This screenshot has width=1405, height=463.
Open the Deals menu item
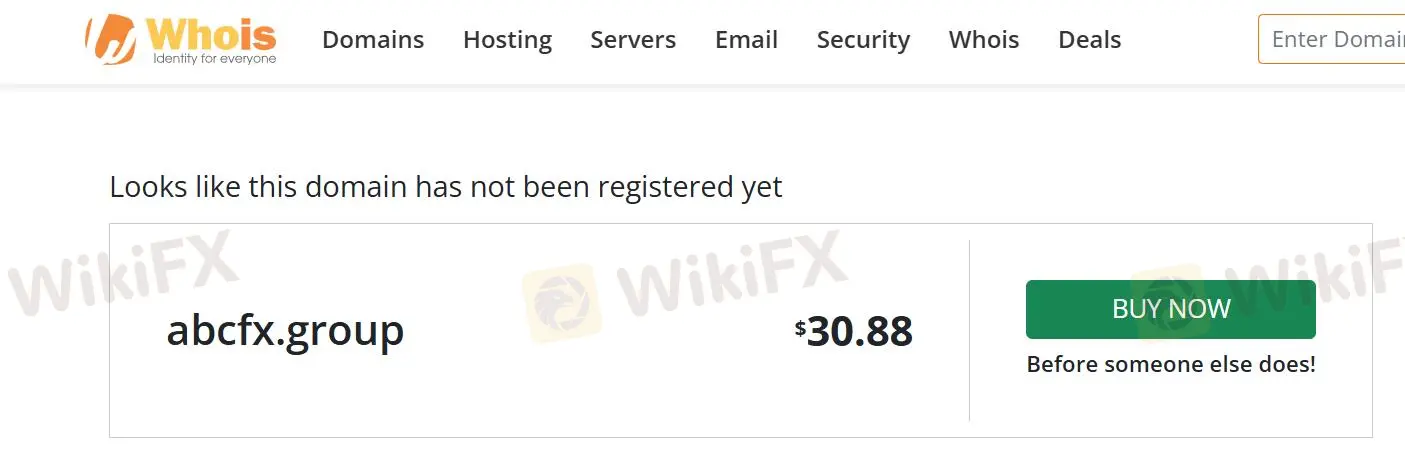click(x=1089, y=40)
